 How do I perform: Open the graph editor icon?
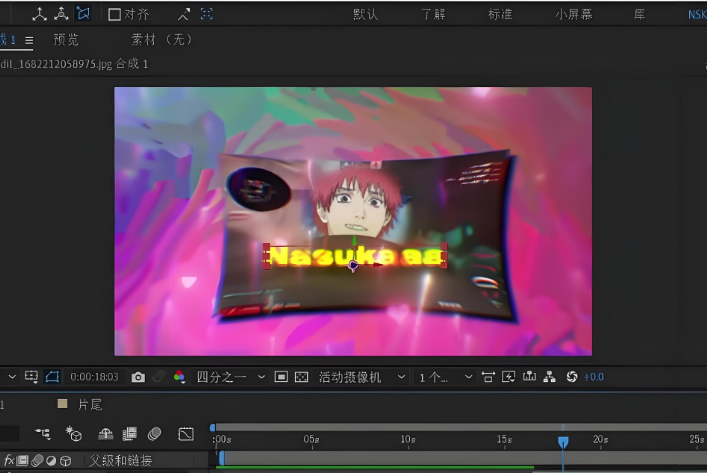(x=186, y=434)
